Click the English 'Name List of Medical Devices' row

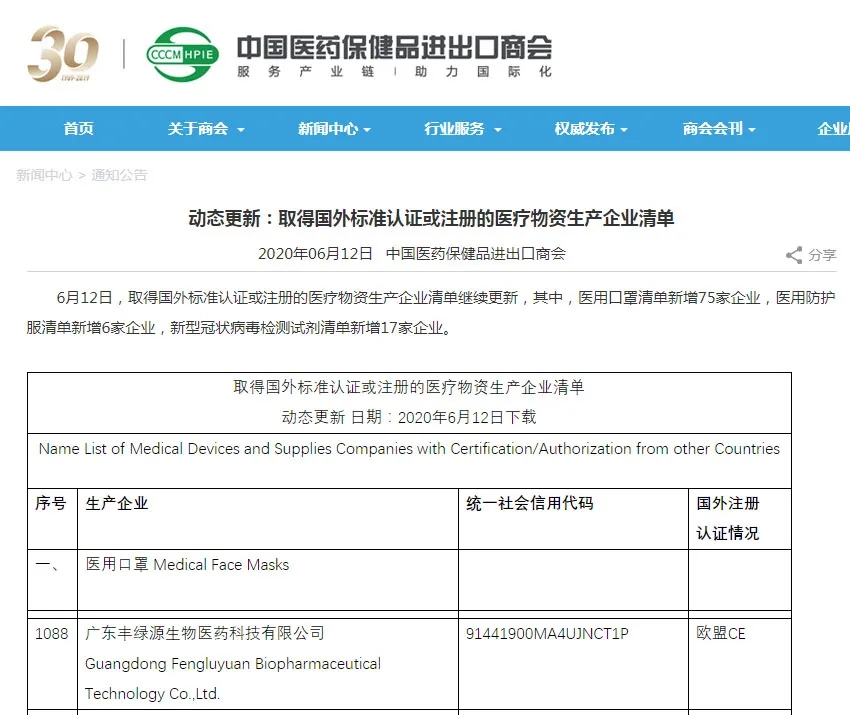point(409,461)
